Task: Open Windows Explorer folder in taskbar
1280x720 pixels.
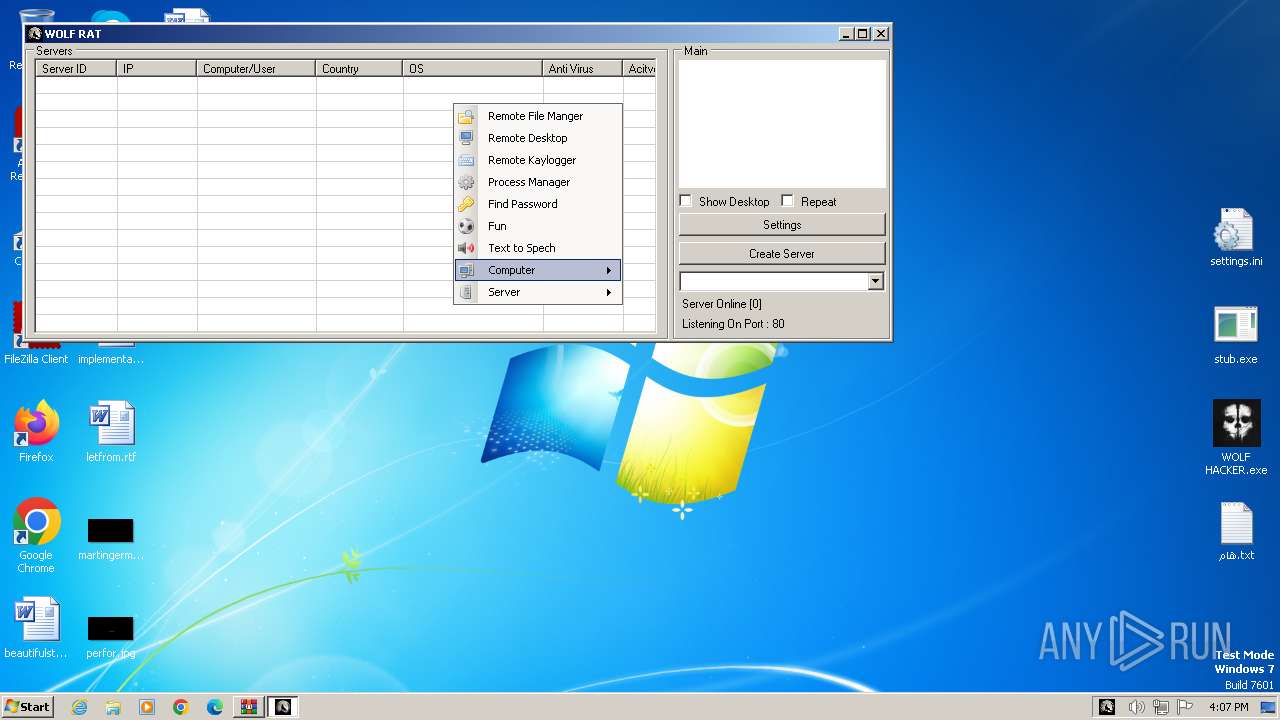Action: 113,707
